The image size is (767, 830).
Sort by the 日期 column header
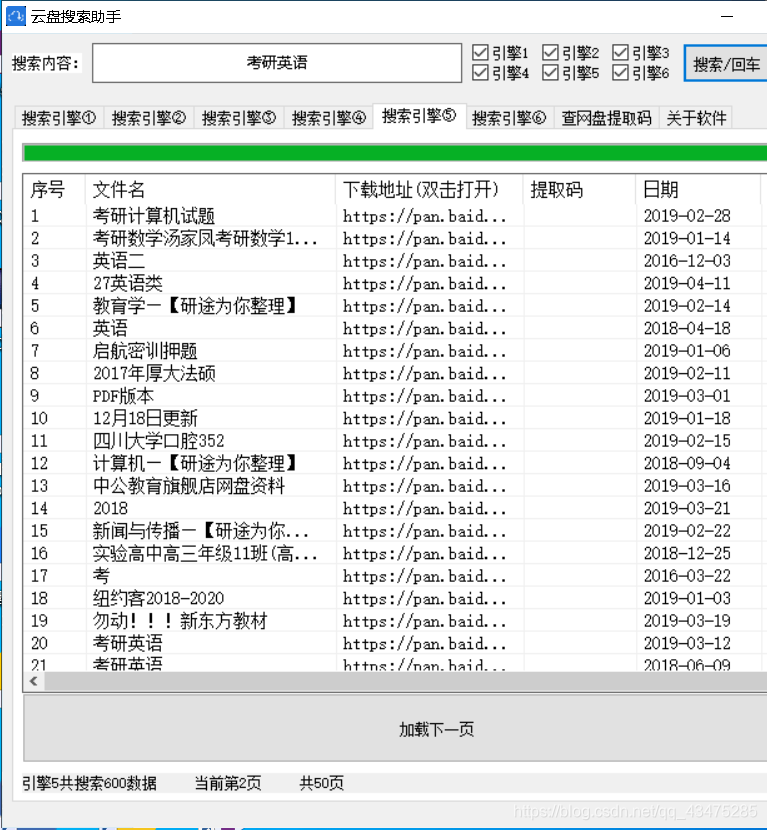(x=698, y=189)
